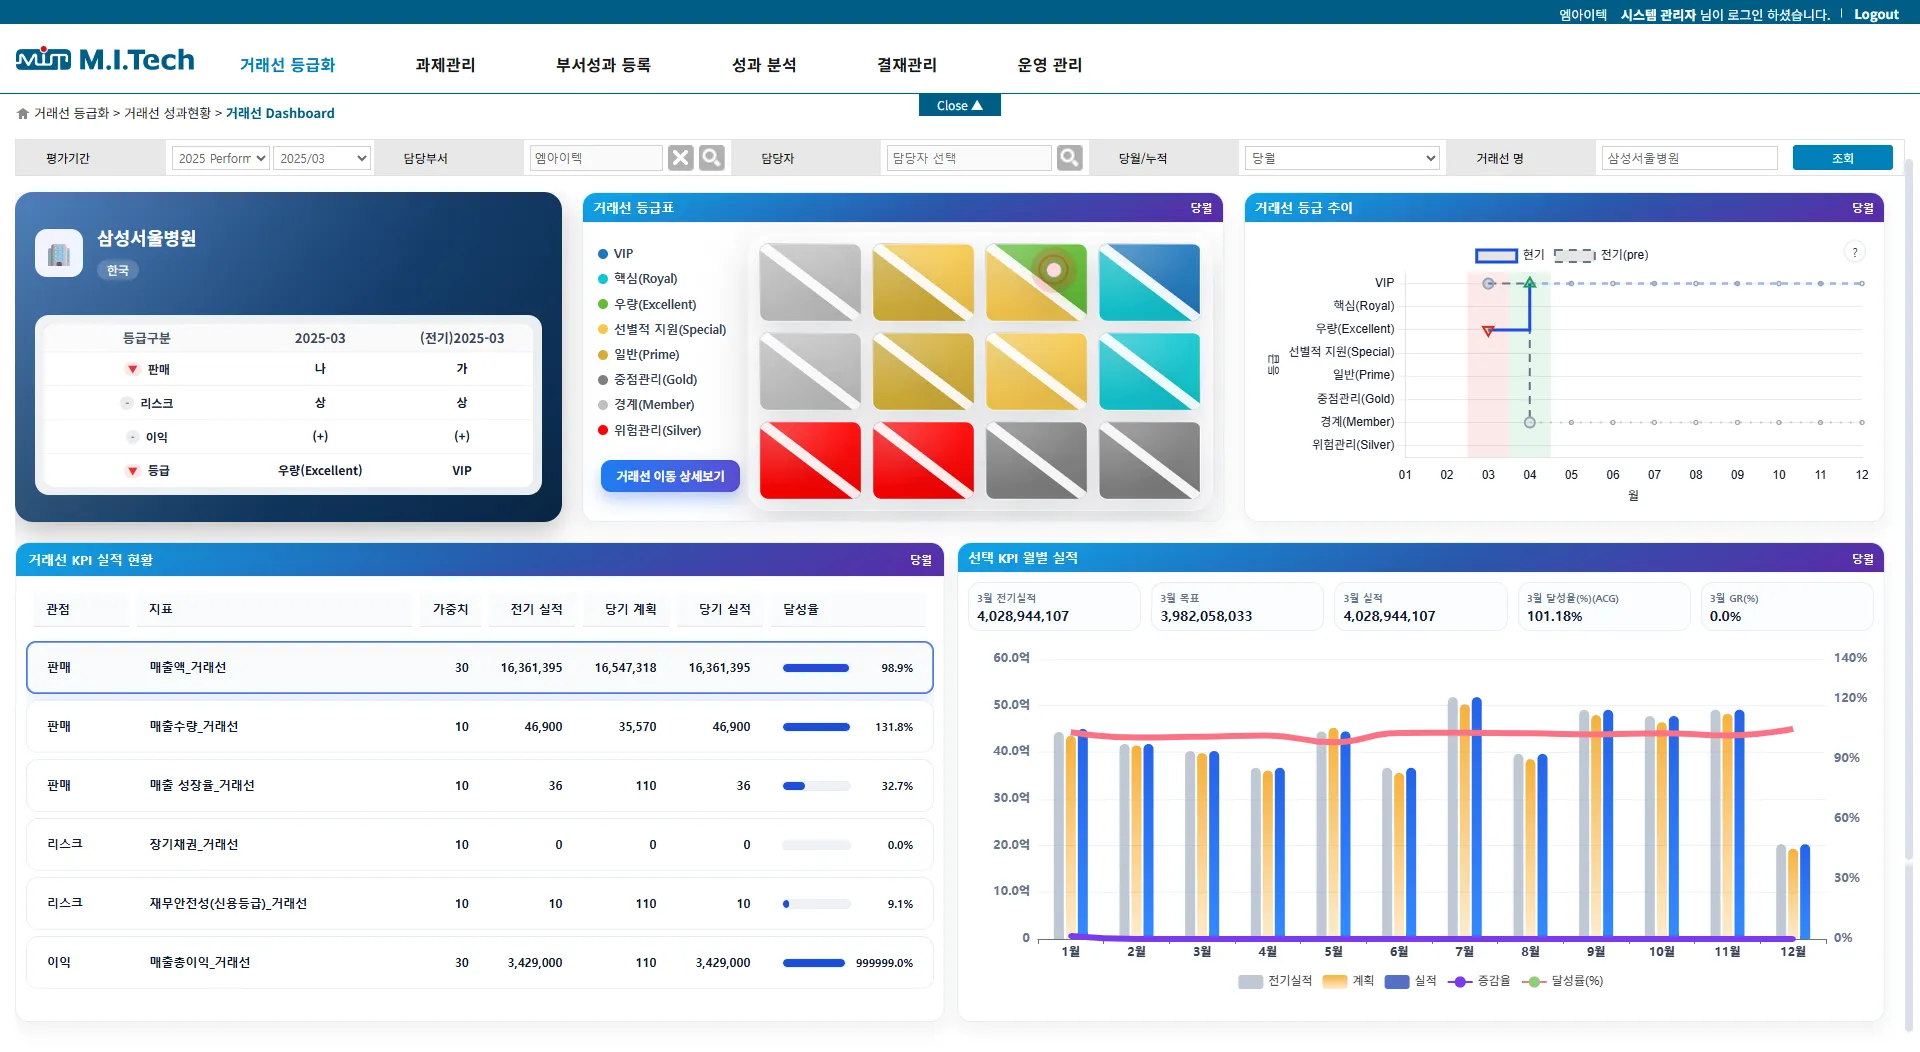Click the 3월 전기실적 summary card

tap(1054, 607)
